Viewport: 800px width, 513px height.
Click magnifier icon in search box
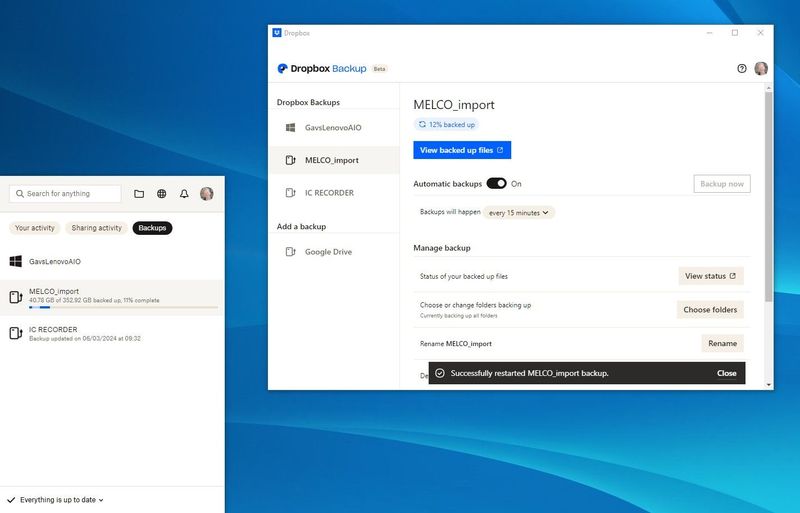(20, 193)
